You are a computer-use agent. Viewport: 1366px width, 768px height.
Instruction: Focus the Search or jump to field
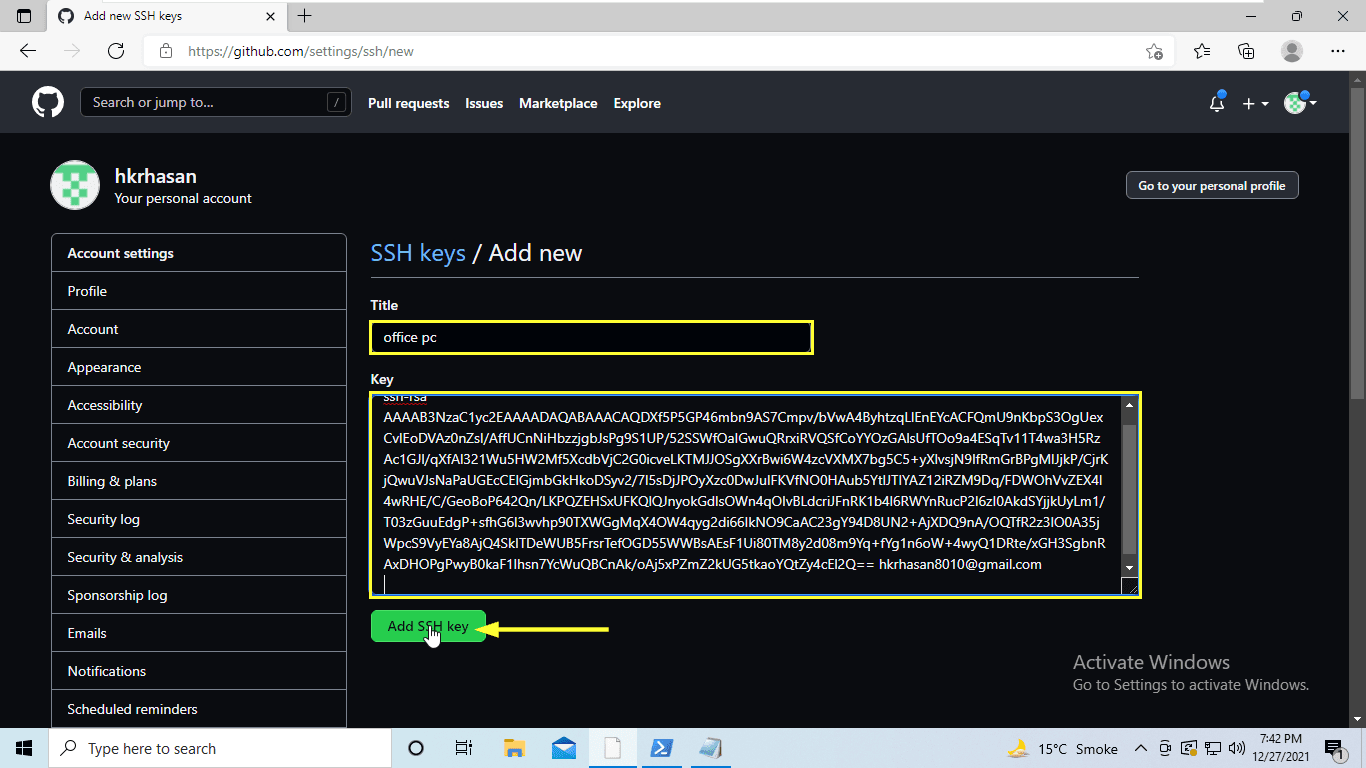[216, 102]
